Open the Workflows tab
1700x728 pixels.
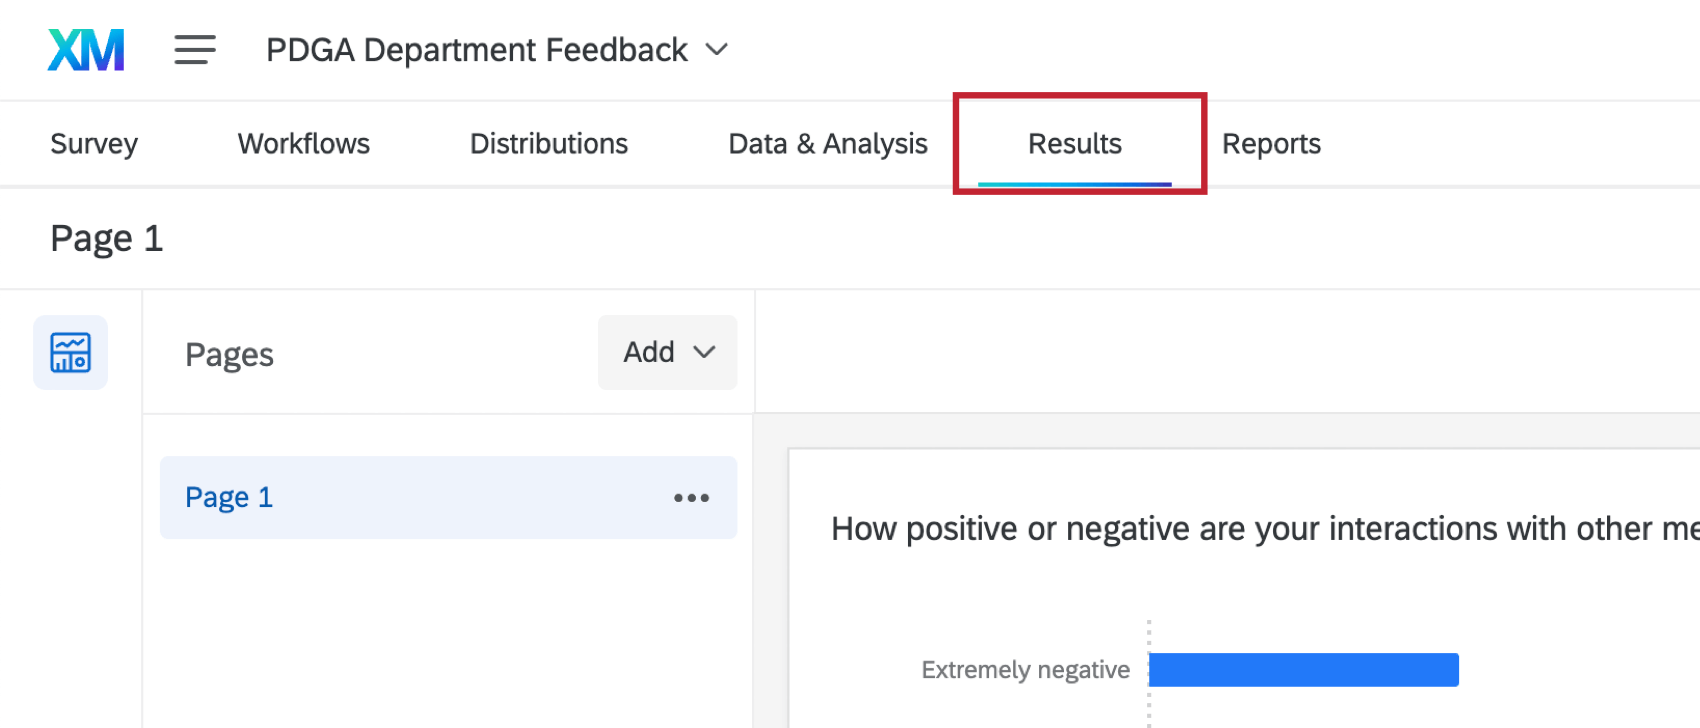point(304,144)
